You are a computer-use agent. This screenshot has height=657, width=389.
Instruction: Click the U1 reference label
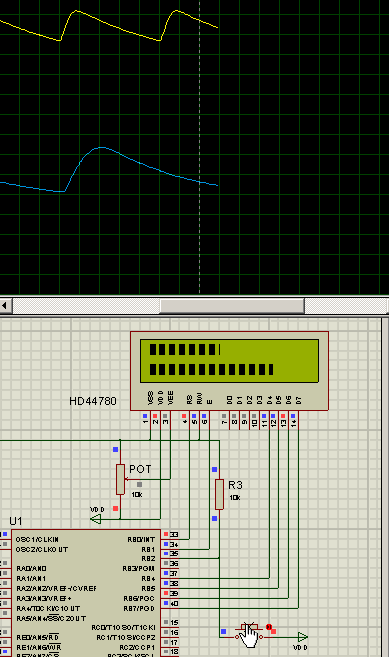click(16, 521)
